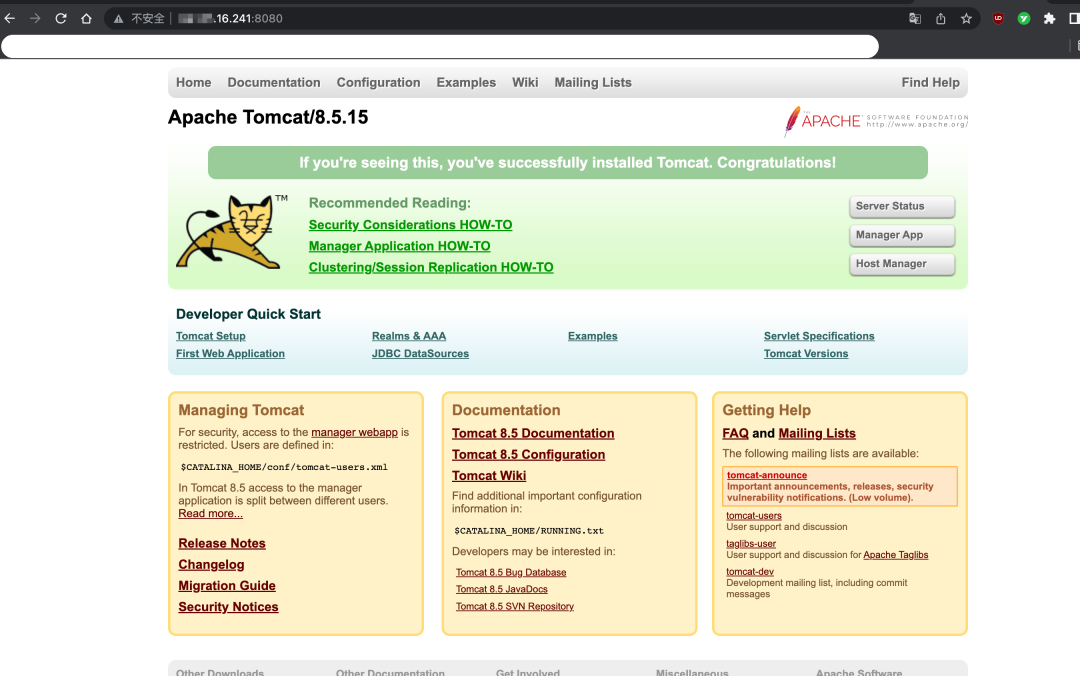Image resolution: width=1080 pixels, height=676 pixels.
Task: Click the $CATALINA_HOME/RUNNING.txt path text
Action: pos(529,531)
